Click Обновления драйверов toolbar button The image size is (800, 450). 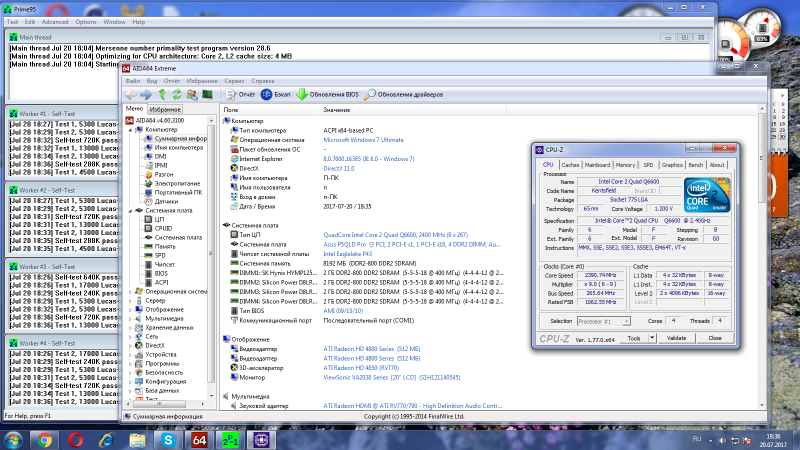[x=404, y=94]
